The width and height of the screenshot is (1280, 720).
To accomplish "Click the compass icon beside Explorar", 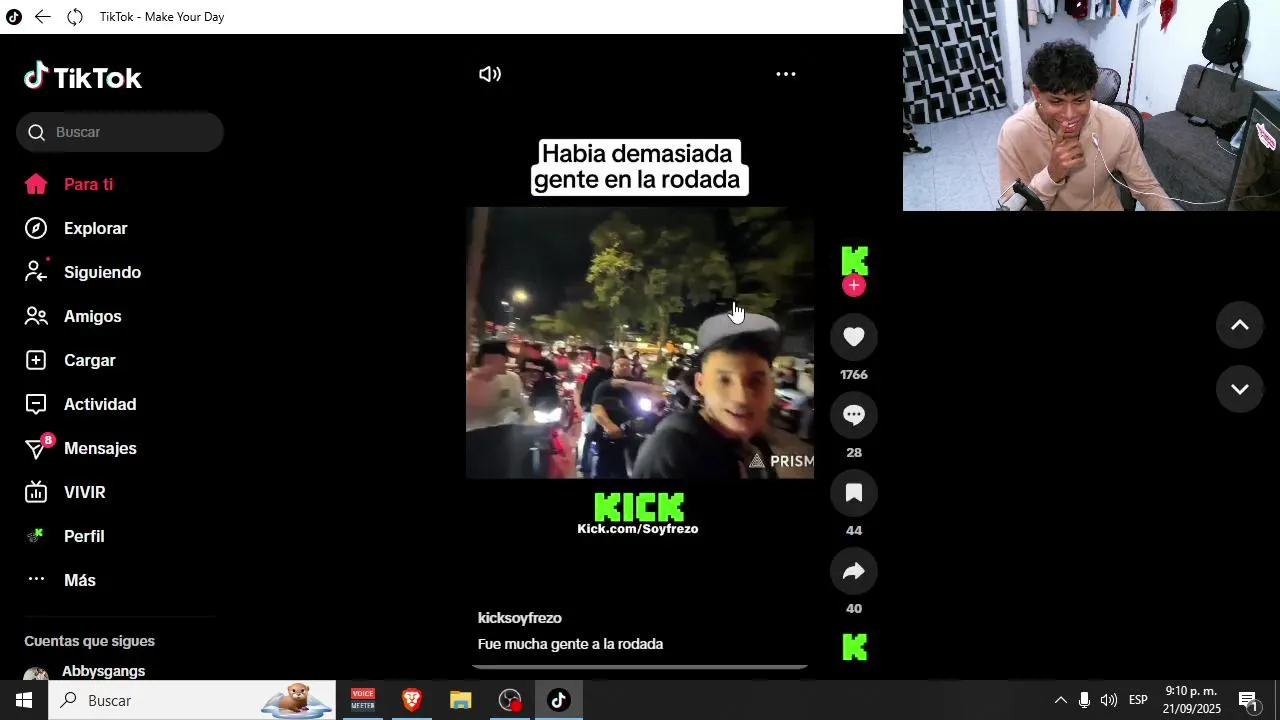I will click(x=36, y=228).
